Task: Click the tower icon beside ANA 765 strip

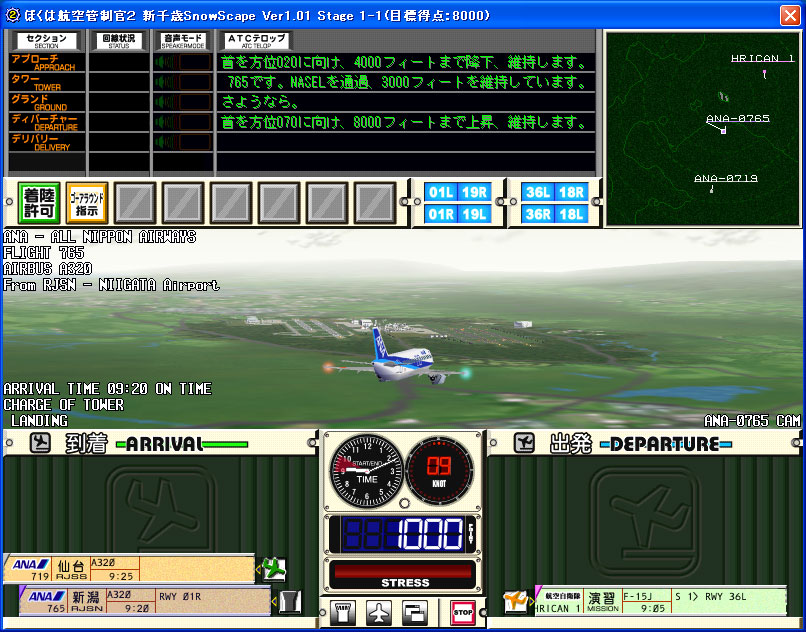Action: pos(290,601)
